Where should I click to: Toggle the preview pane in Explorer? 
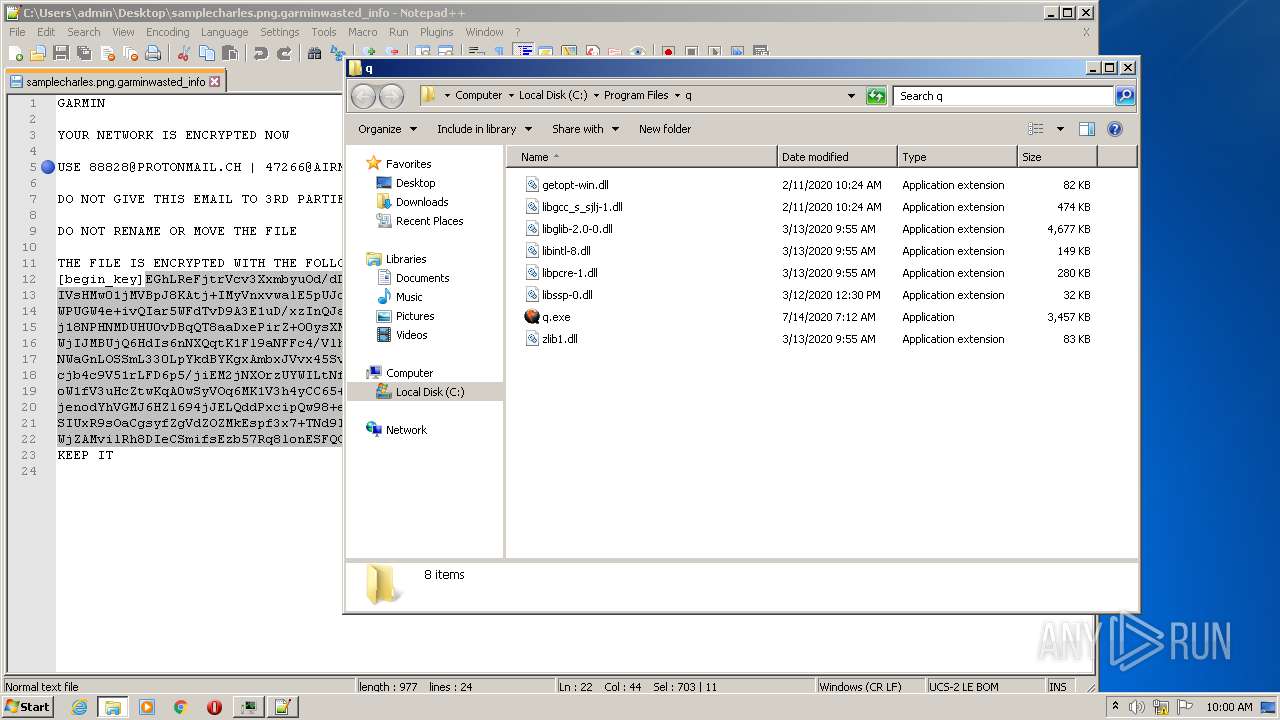pos(1087,129)
